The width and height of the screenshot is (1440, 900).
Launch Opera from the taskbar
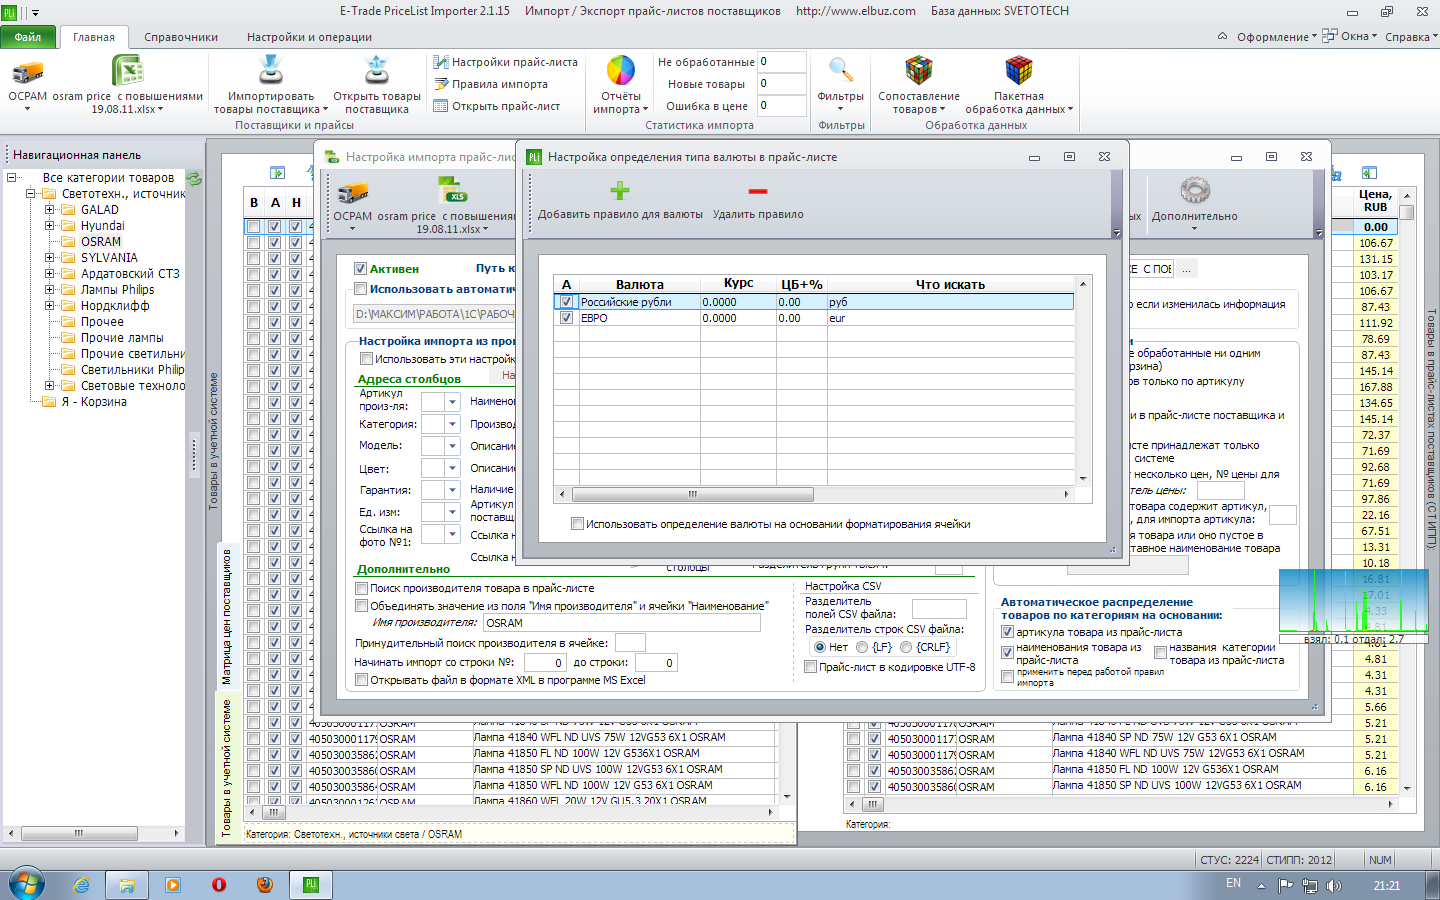tap(219, 885)
